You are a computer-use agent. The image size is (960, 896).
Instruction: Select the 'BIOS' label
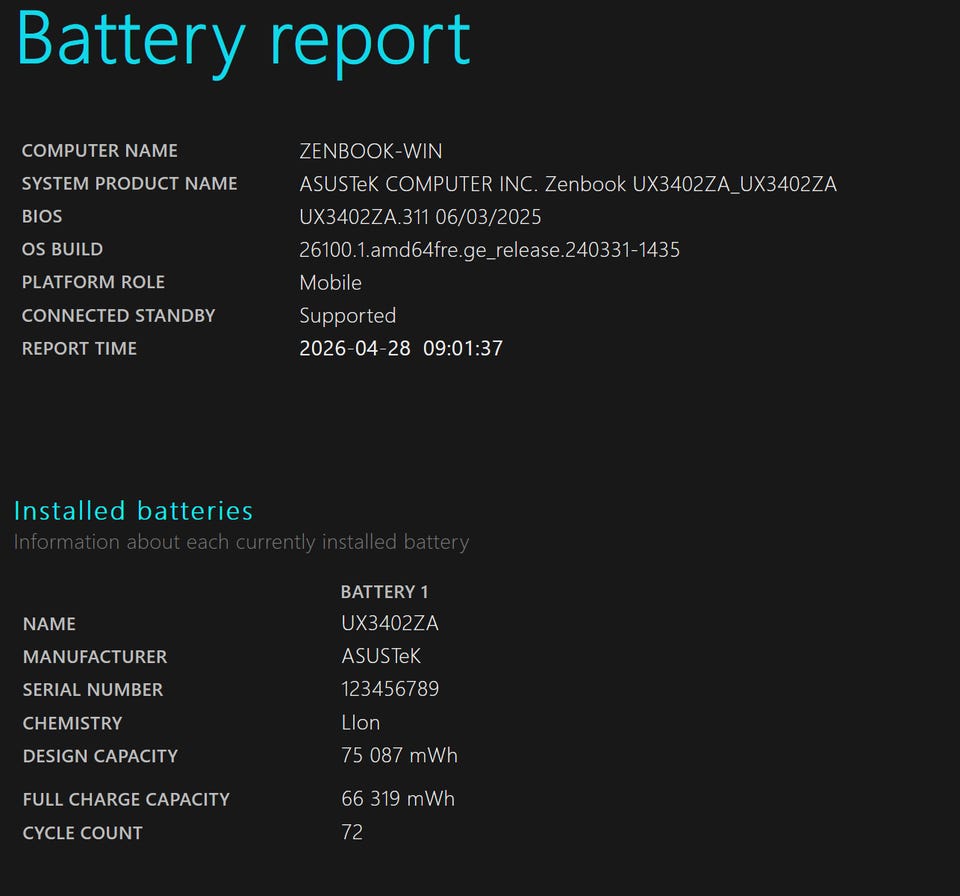click(42, 217)
